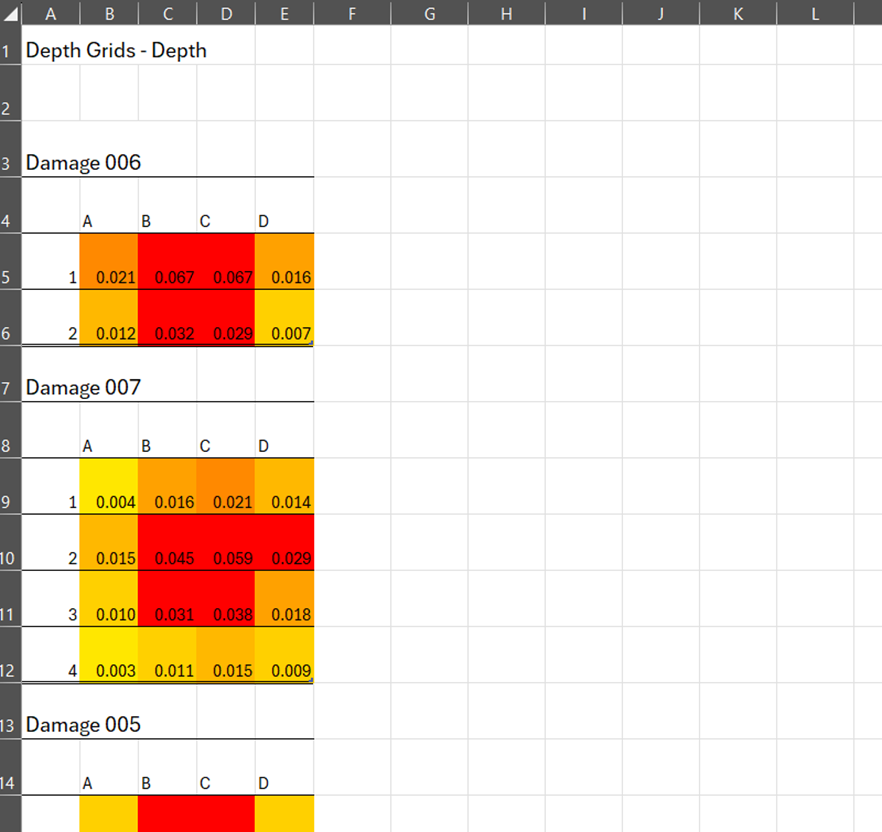Select column I header
Viewport: 882px width, 832px height.
tap(584, 12)
